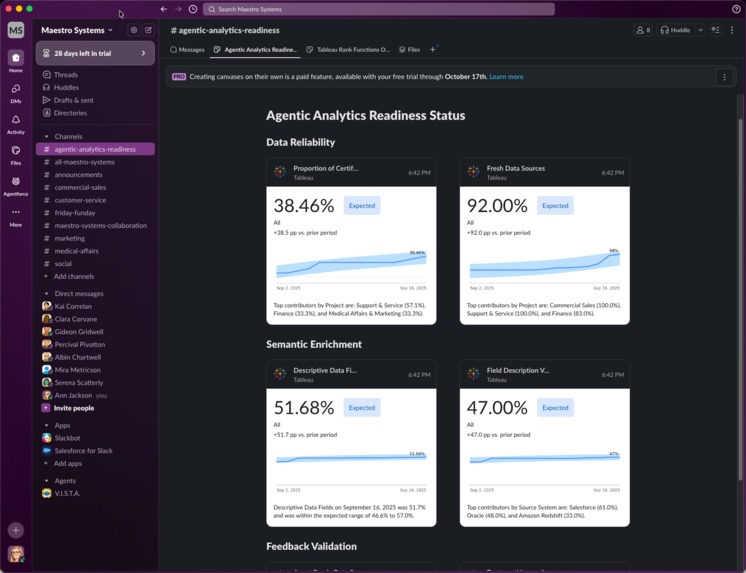Collapse the Channels section
This screenshot has width=746, height=573.
[47, 137]
